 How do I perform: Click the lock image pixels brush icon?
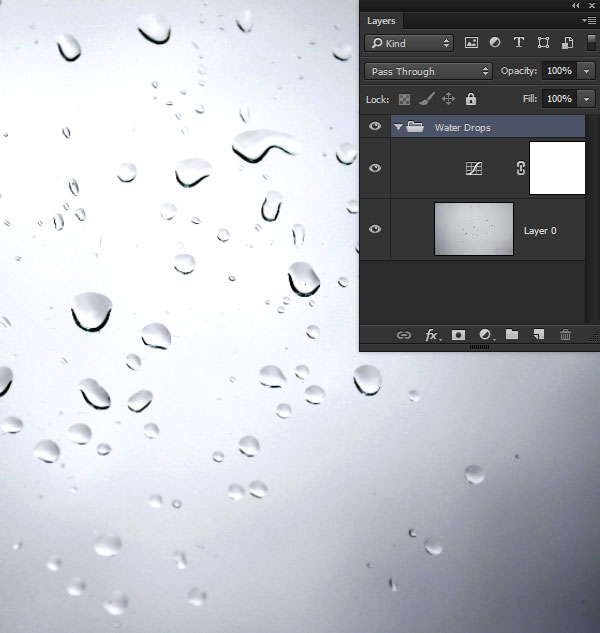click(426, 99)
